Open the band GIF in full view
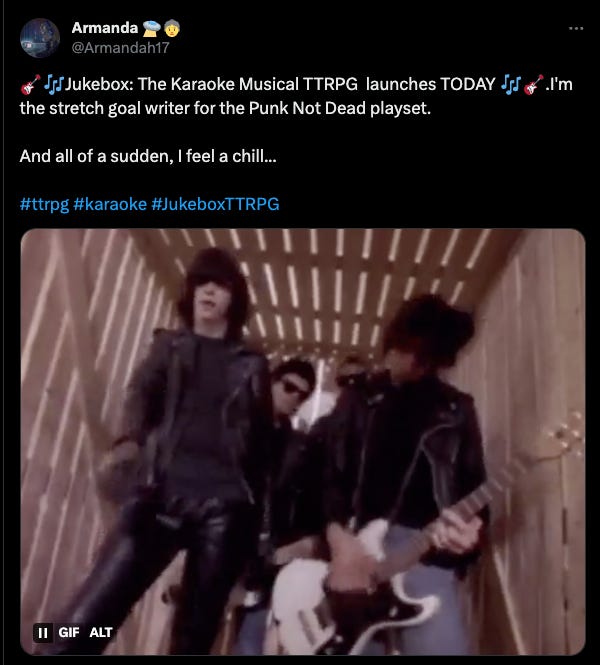The width and height of the screenshot is (600, 665). [303, 441]
